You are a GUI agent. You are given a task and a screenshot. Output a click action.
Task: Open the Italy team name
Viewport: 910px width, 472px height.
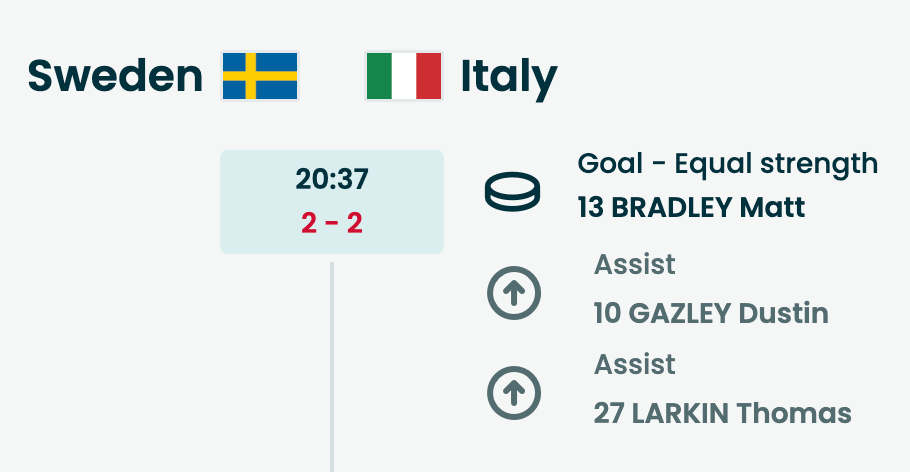click(x=508, y=76)
